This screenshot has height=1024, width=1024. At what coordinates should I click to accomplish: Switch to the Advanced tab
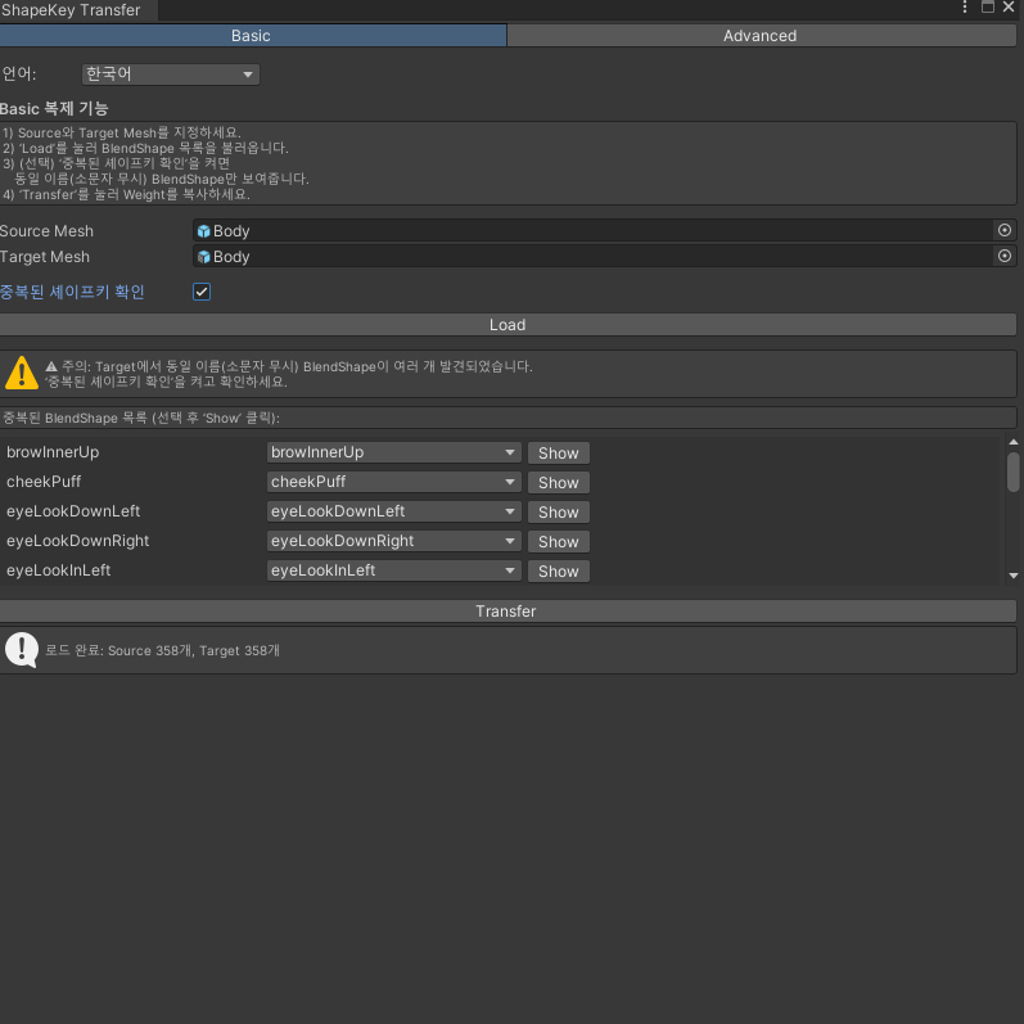[760, 35]
